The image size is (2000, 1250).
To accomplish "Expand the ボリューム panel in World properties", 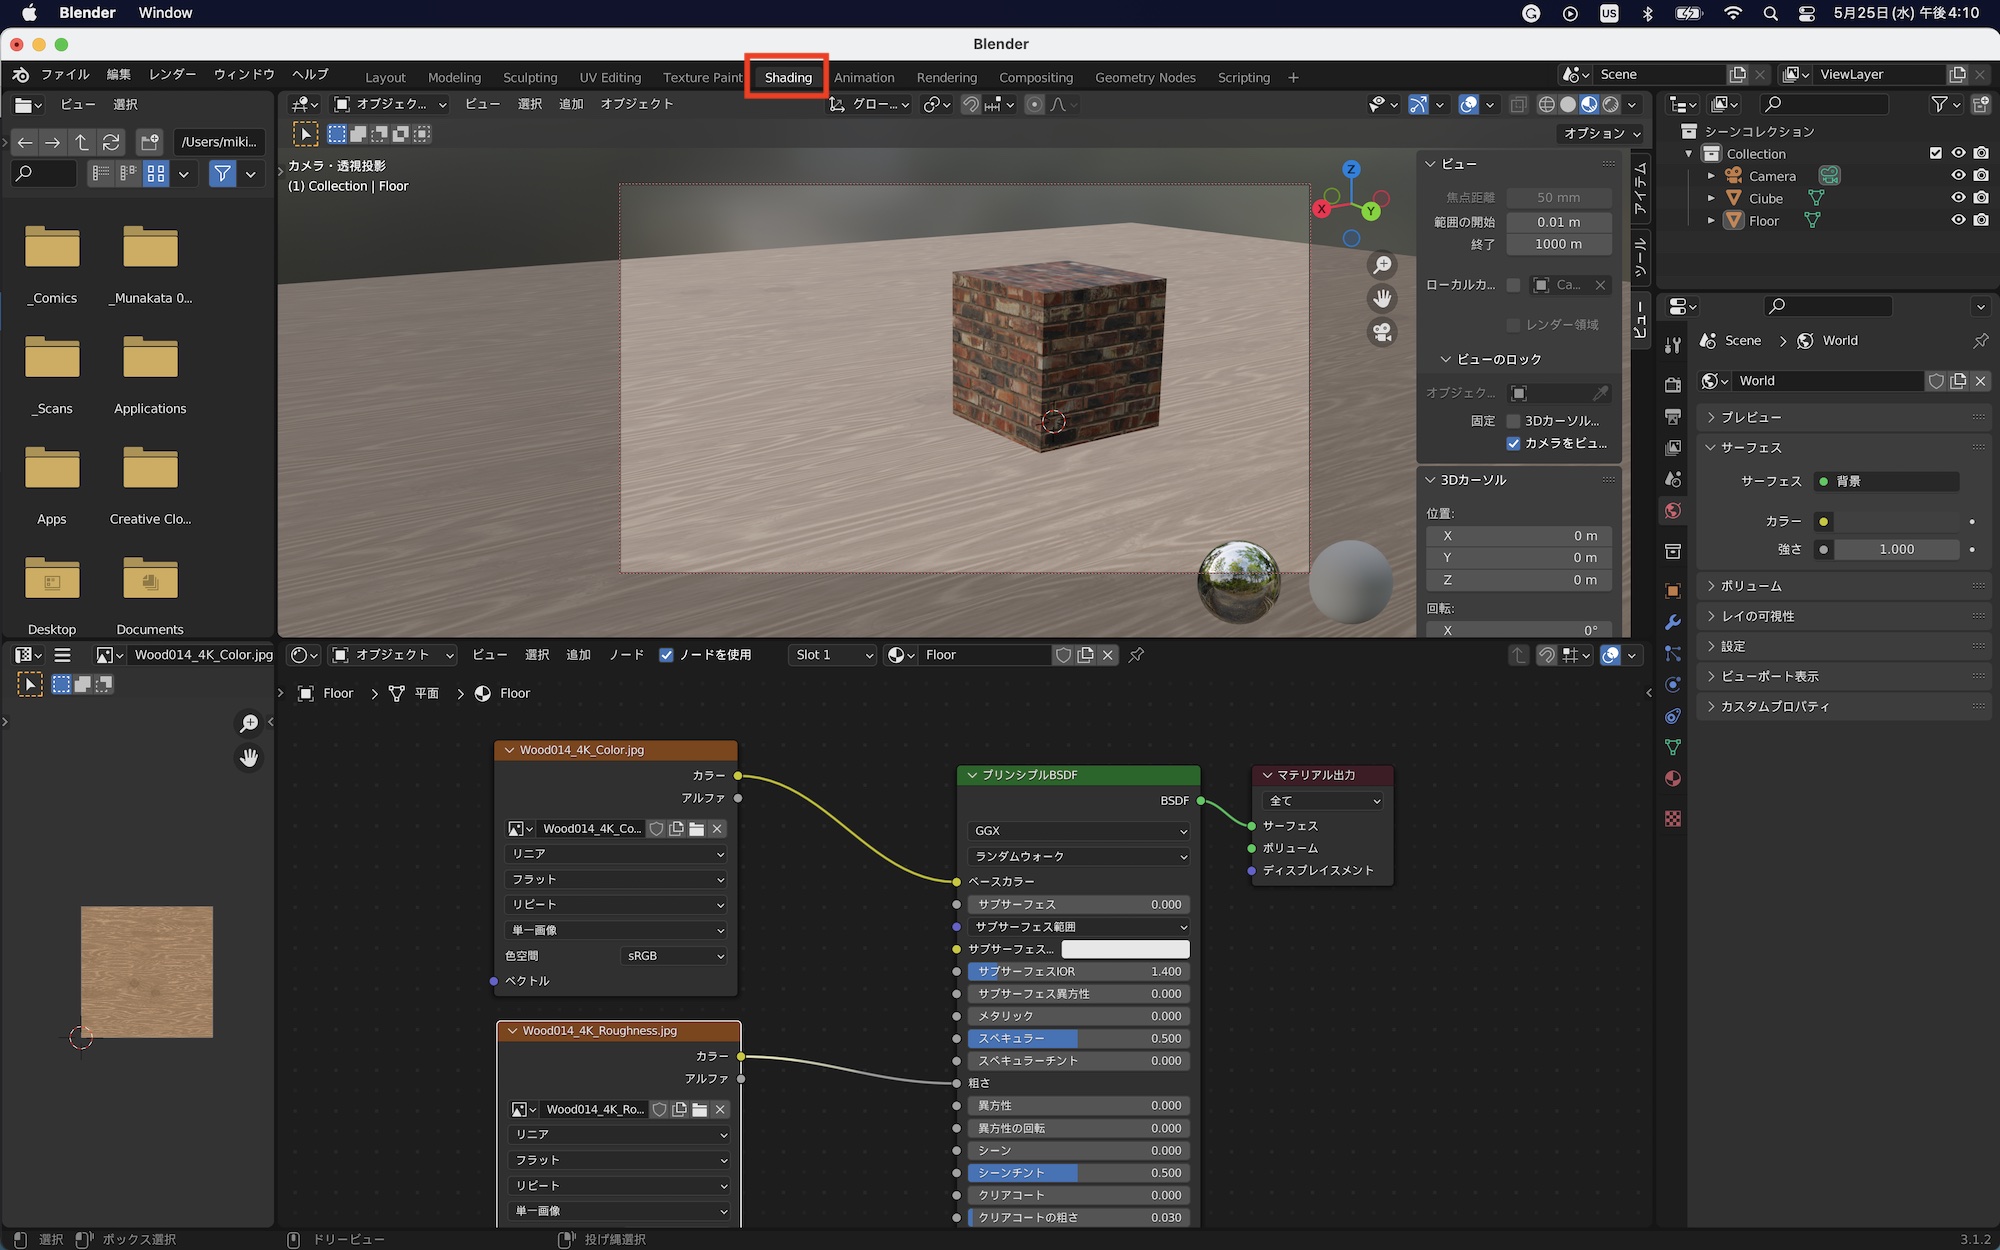I will [1751, 586].
